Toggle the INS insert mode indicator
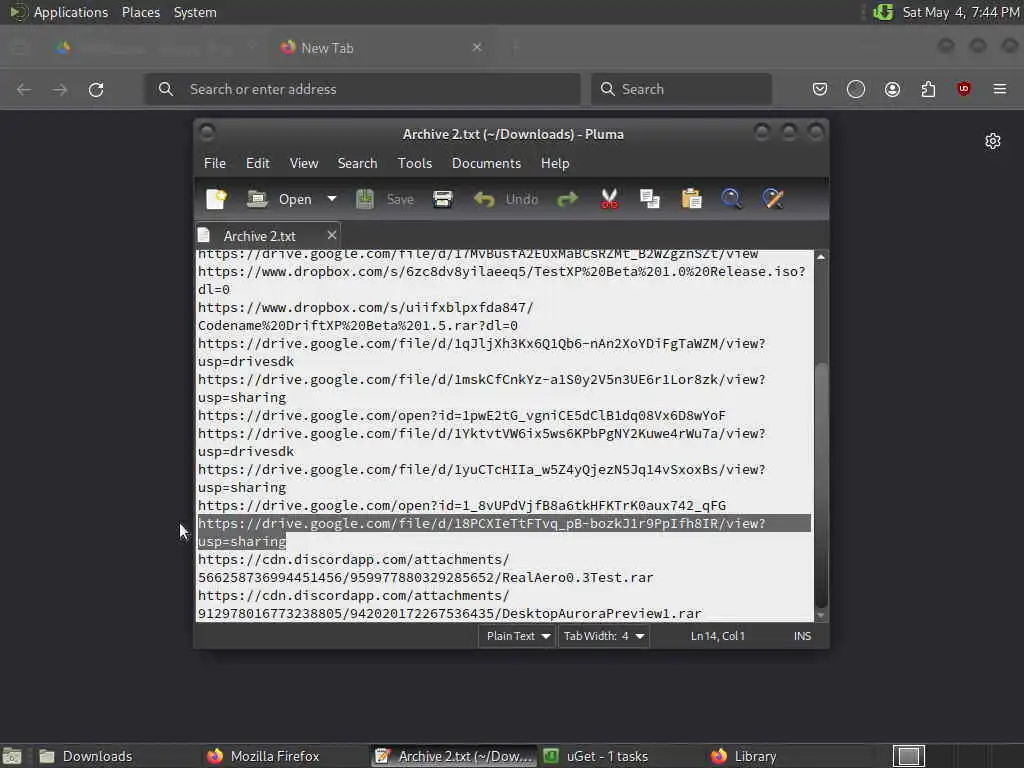 [x=803, y=636]
